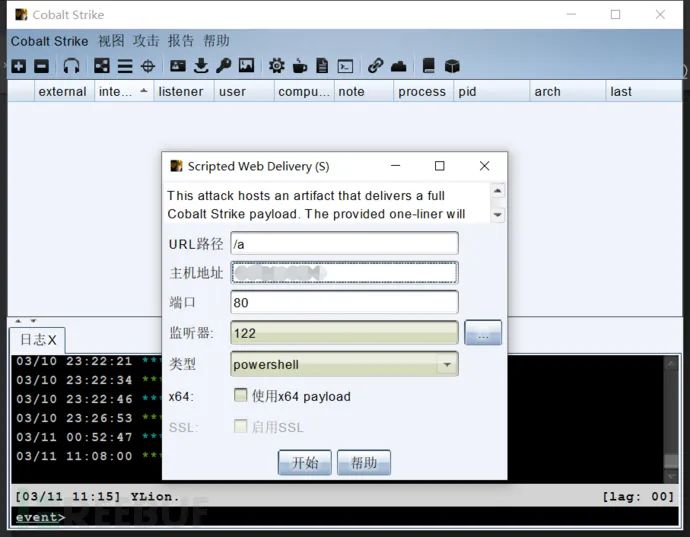Click description scroll down arrow

498,215
